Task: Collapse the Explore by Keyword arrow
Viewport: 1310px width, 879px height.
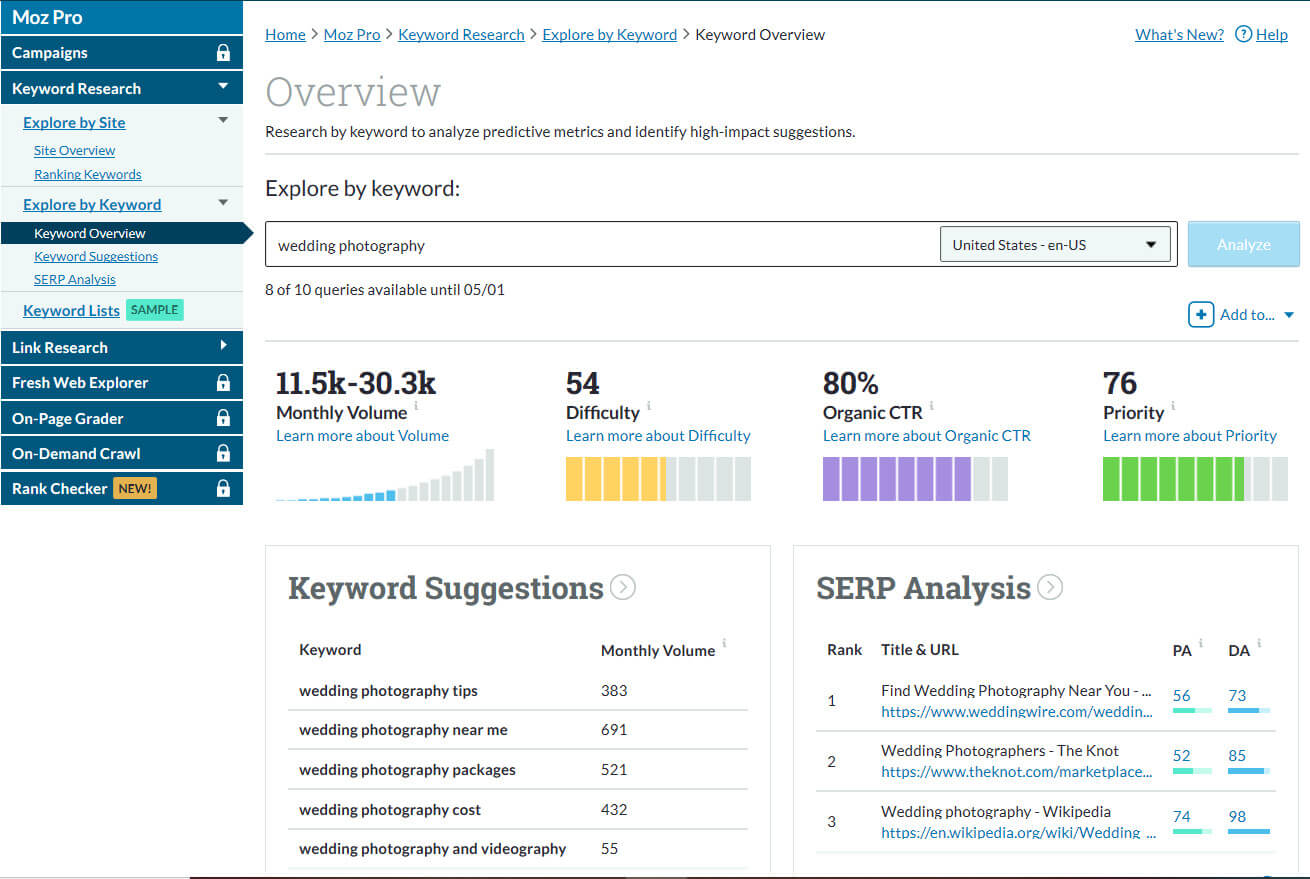Action: [223, 203]
